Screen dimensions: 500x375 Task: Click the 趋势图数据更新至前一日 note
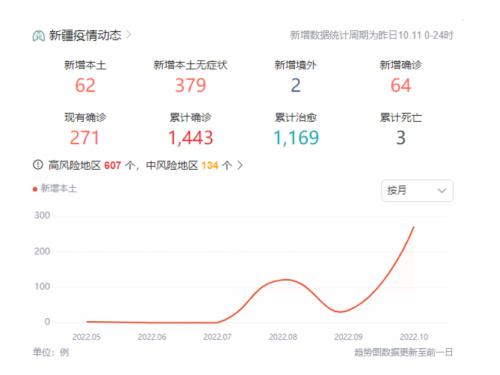coord(403,352)
